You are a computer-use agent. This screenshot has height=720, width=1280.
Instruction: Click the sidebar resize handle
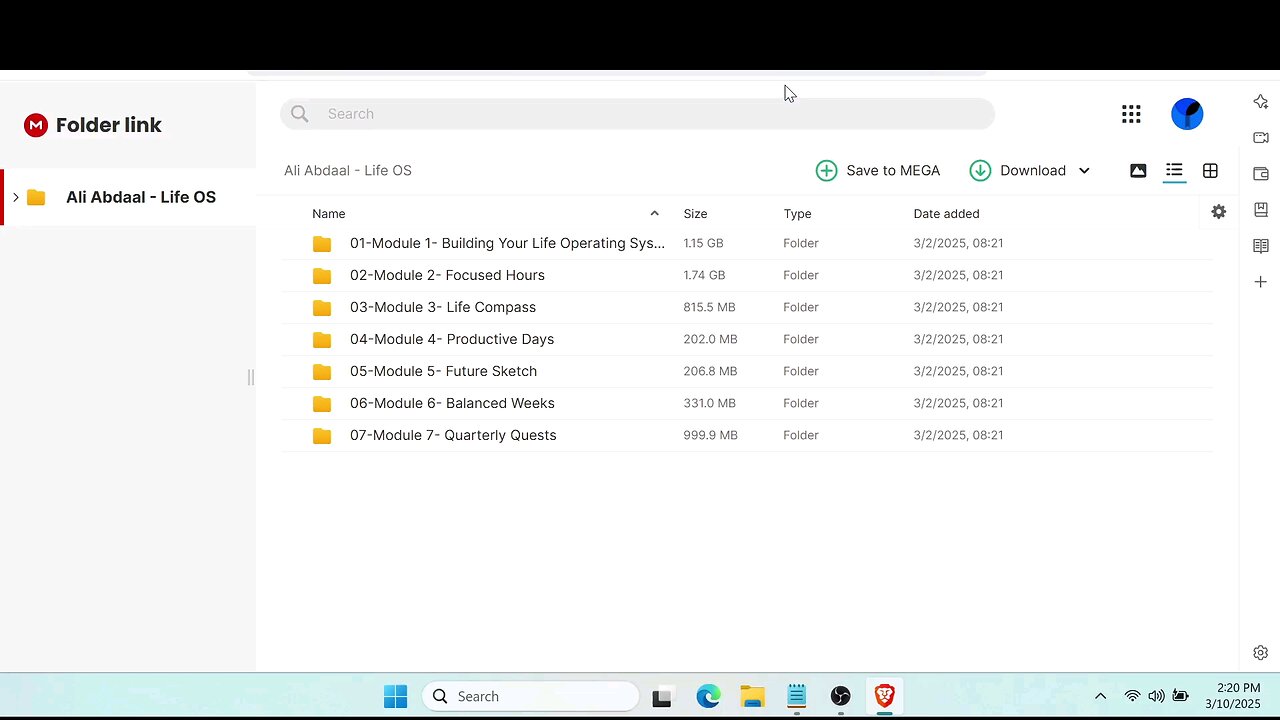coord(251,377)
